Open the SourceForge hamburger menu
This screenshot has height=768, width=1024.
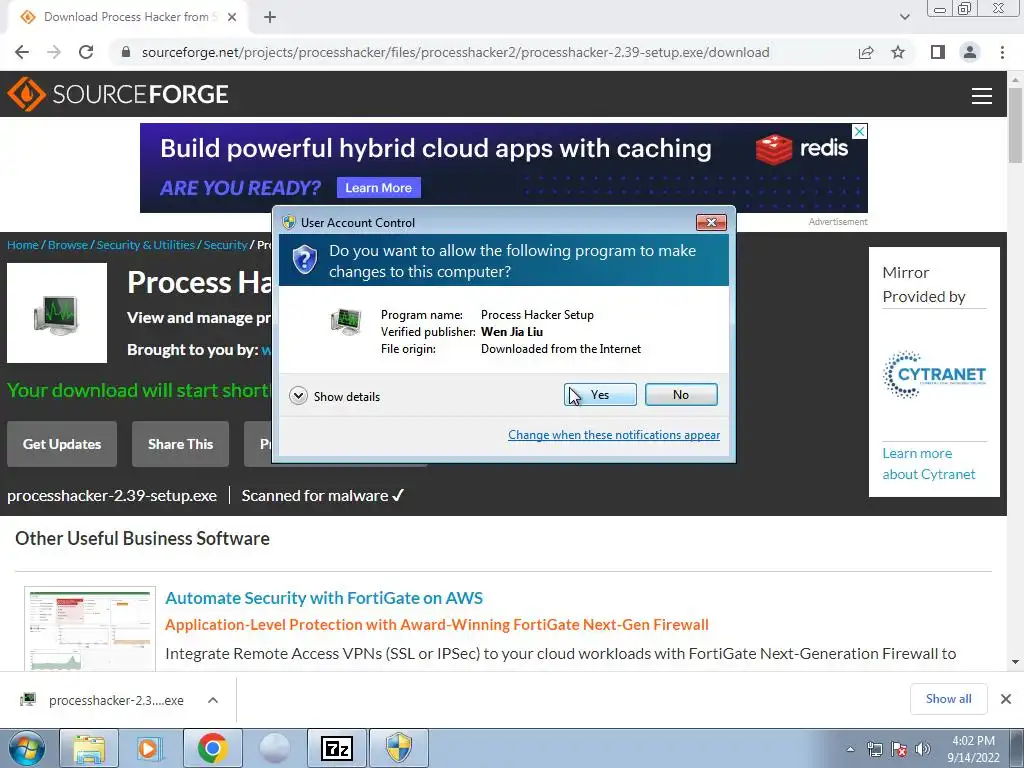tap(982, 95)
